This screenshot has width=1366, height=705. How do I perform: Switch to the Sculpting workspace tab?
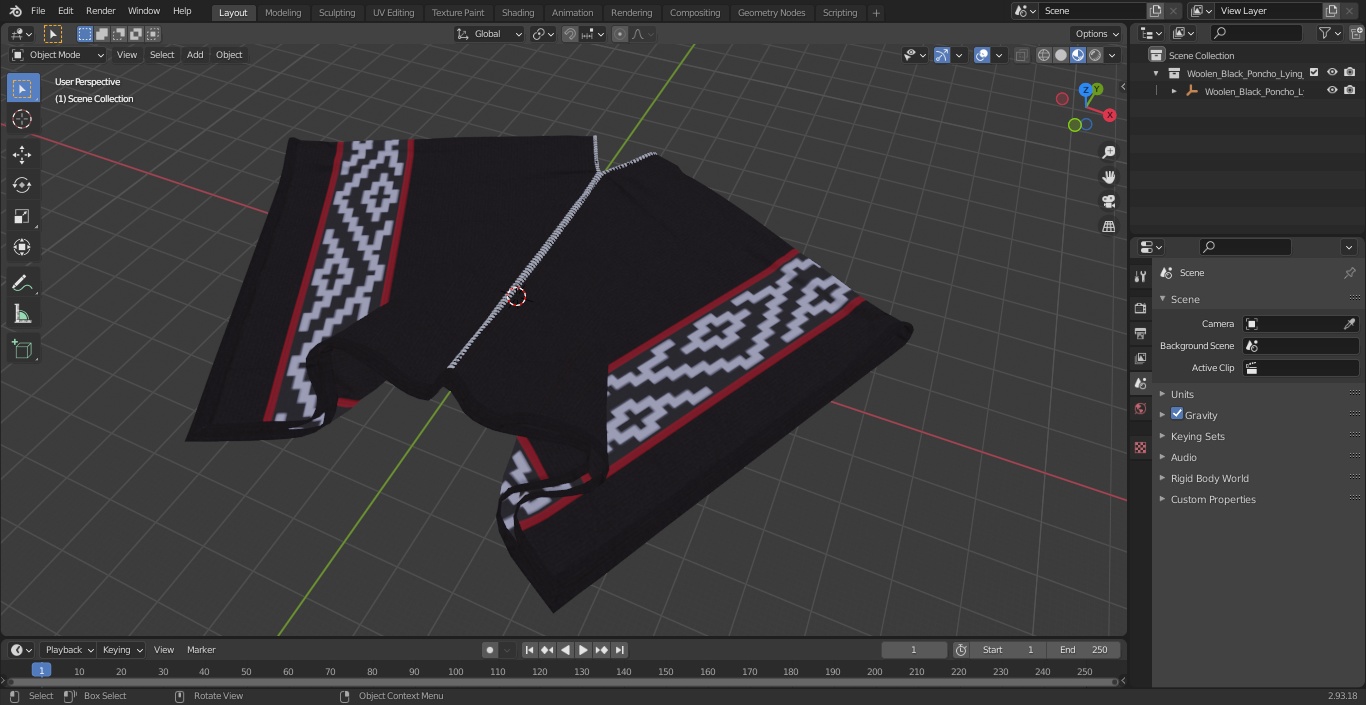click(x=337, y=12)
